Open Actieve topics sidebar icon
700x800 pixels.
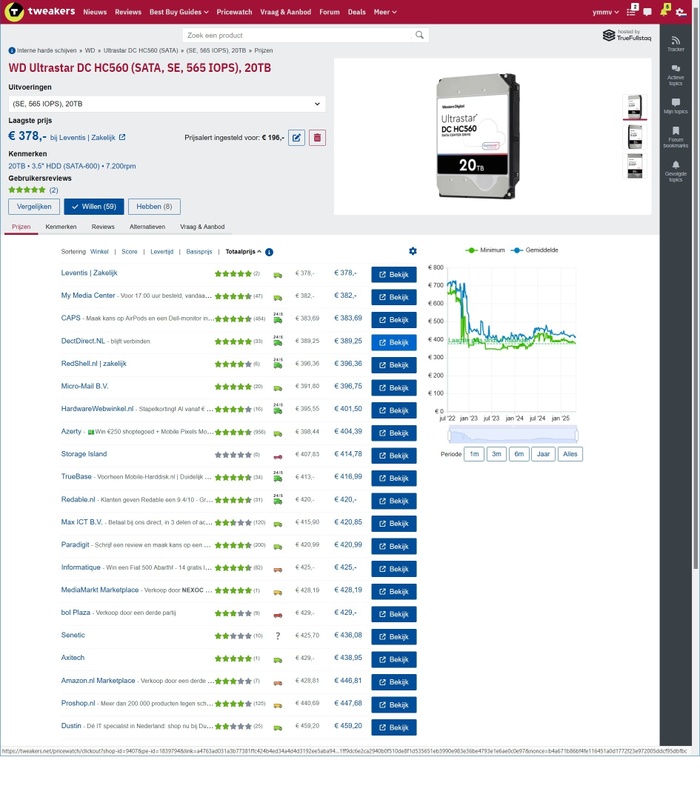coord(676,75)
